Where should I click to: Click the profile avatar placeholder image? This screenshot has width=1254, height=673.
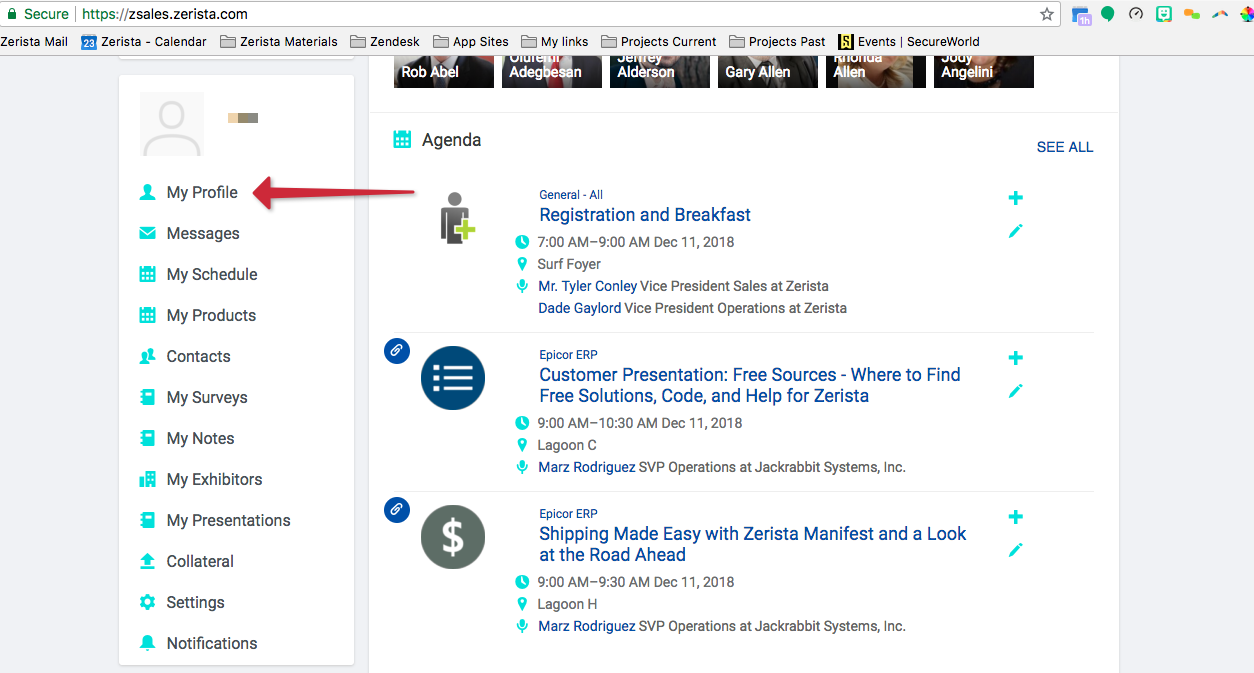172,124
